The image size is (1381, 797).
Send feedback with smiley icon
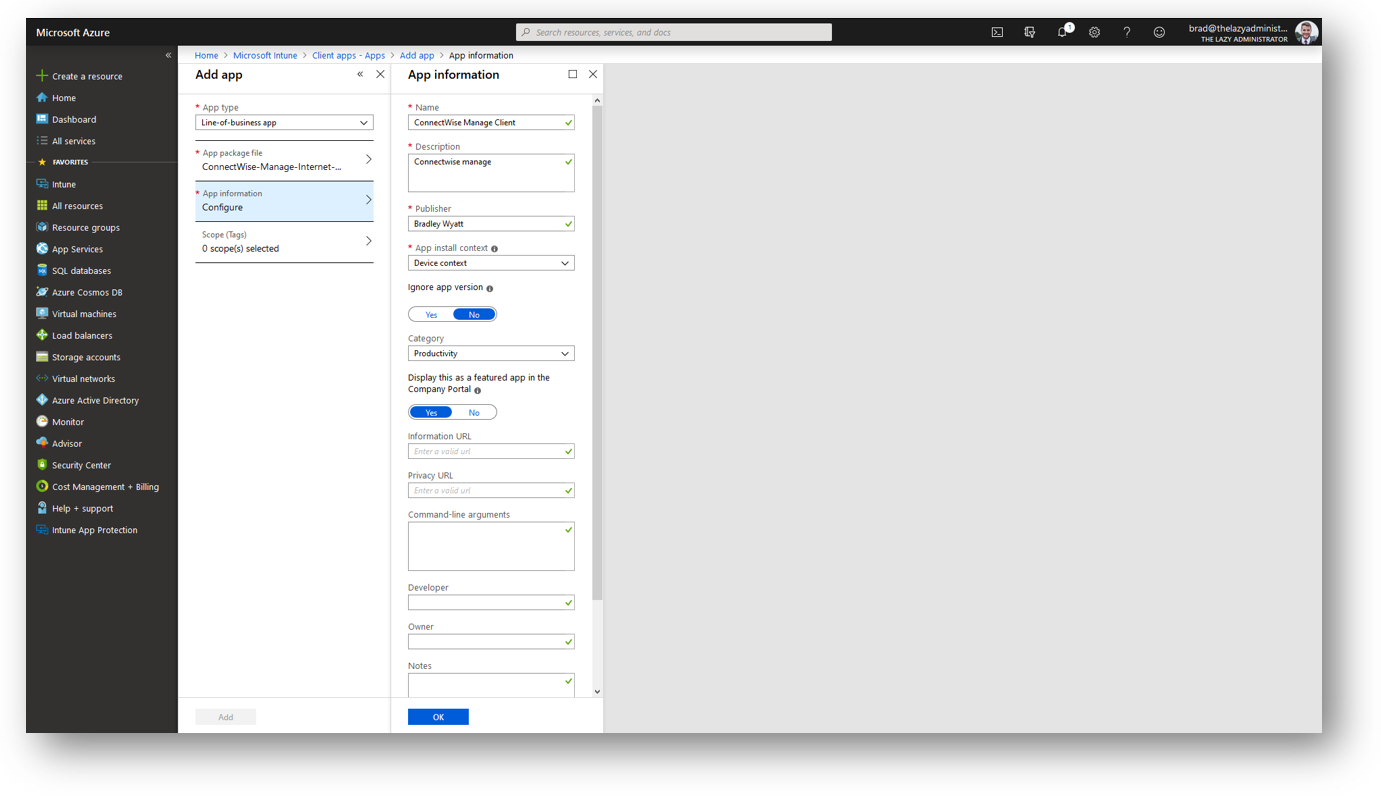point(1159,32)
